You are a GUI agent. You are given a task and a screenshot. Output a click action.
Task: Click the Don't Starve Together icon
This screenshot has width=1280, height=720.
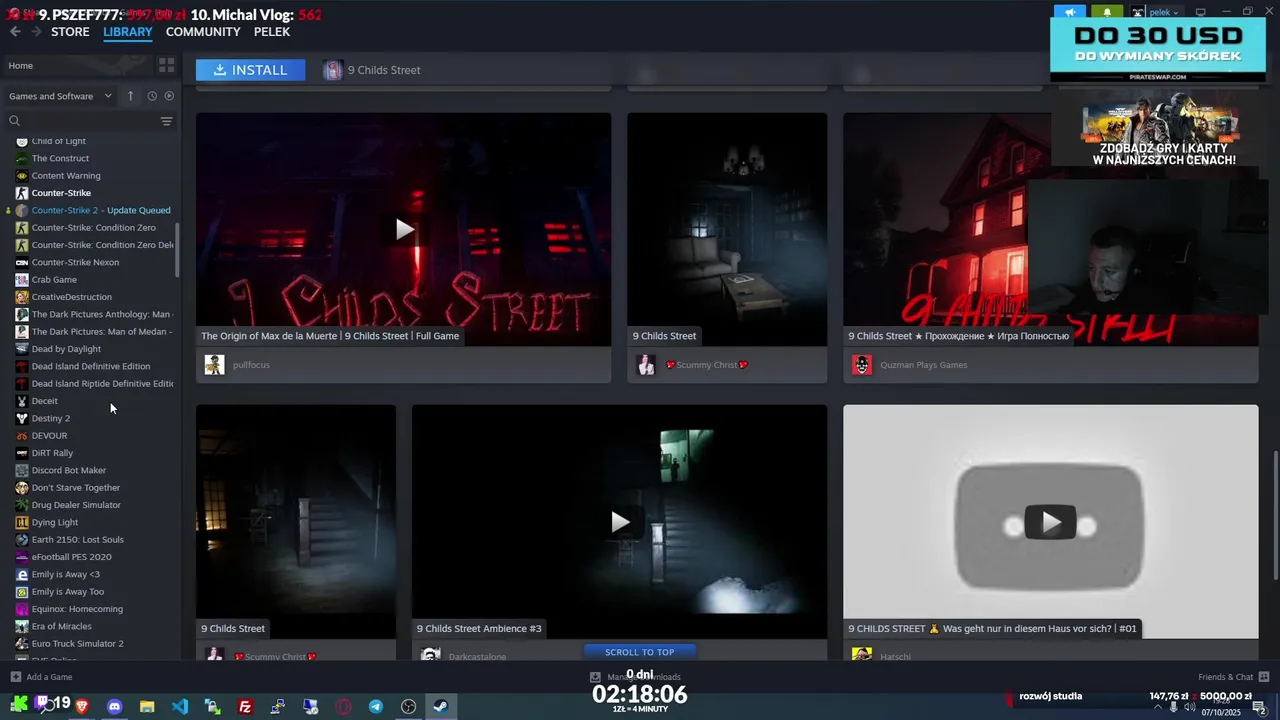22,488
